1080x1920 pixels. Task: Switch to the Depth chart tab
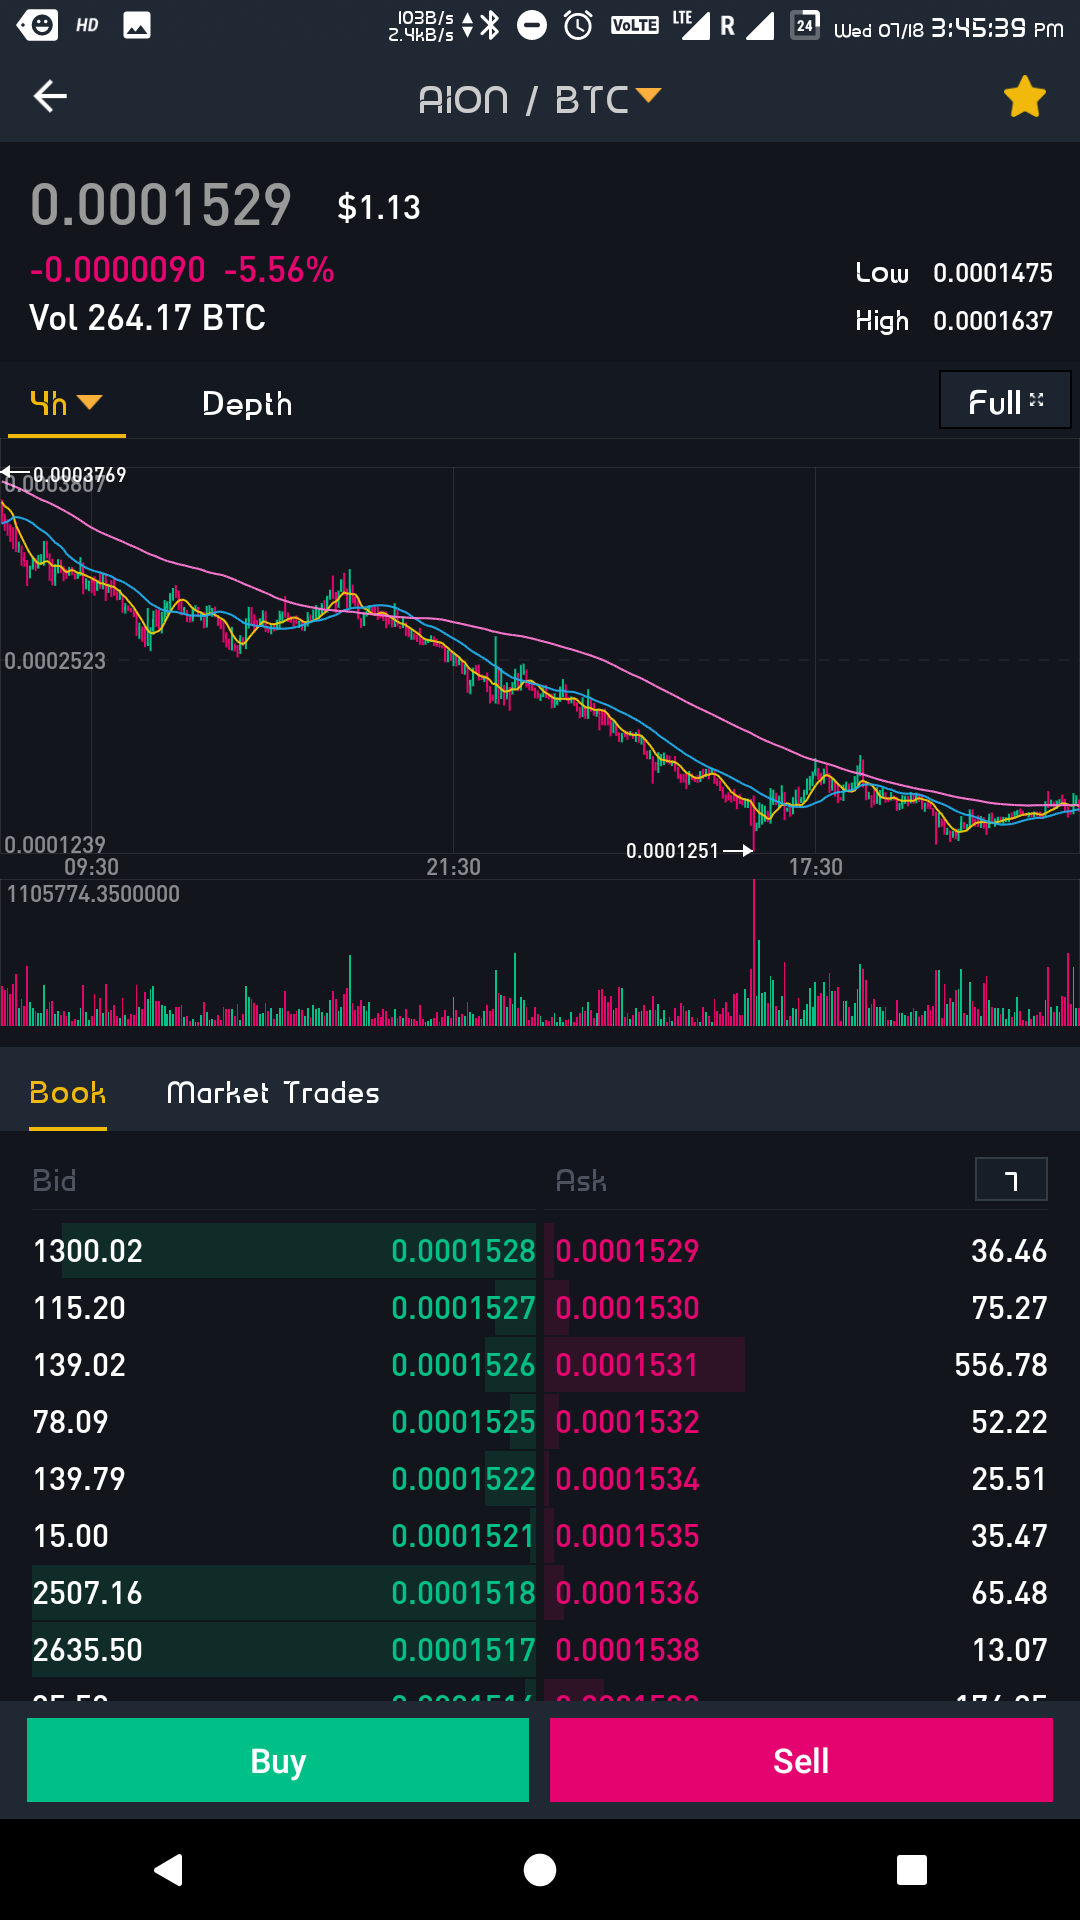tap(247, 404)
